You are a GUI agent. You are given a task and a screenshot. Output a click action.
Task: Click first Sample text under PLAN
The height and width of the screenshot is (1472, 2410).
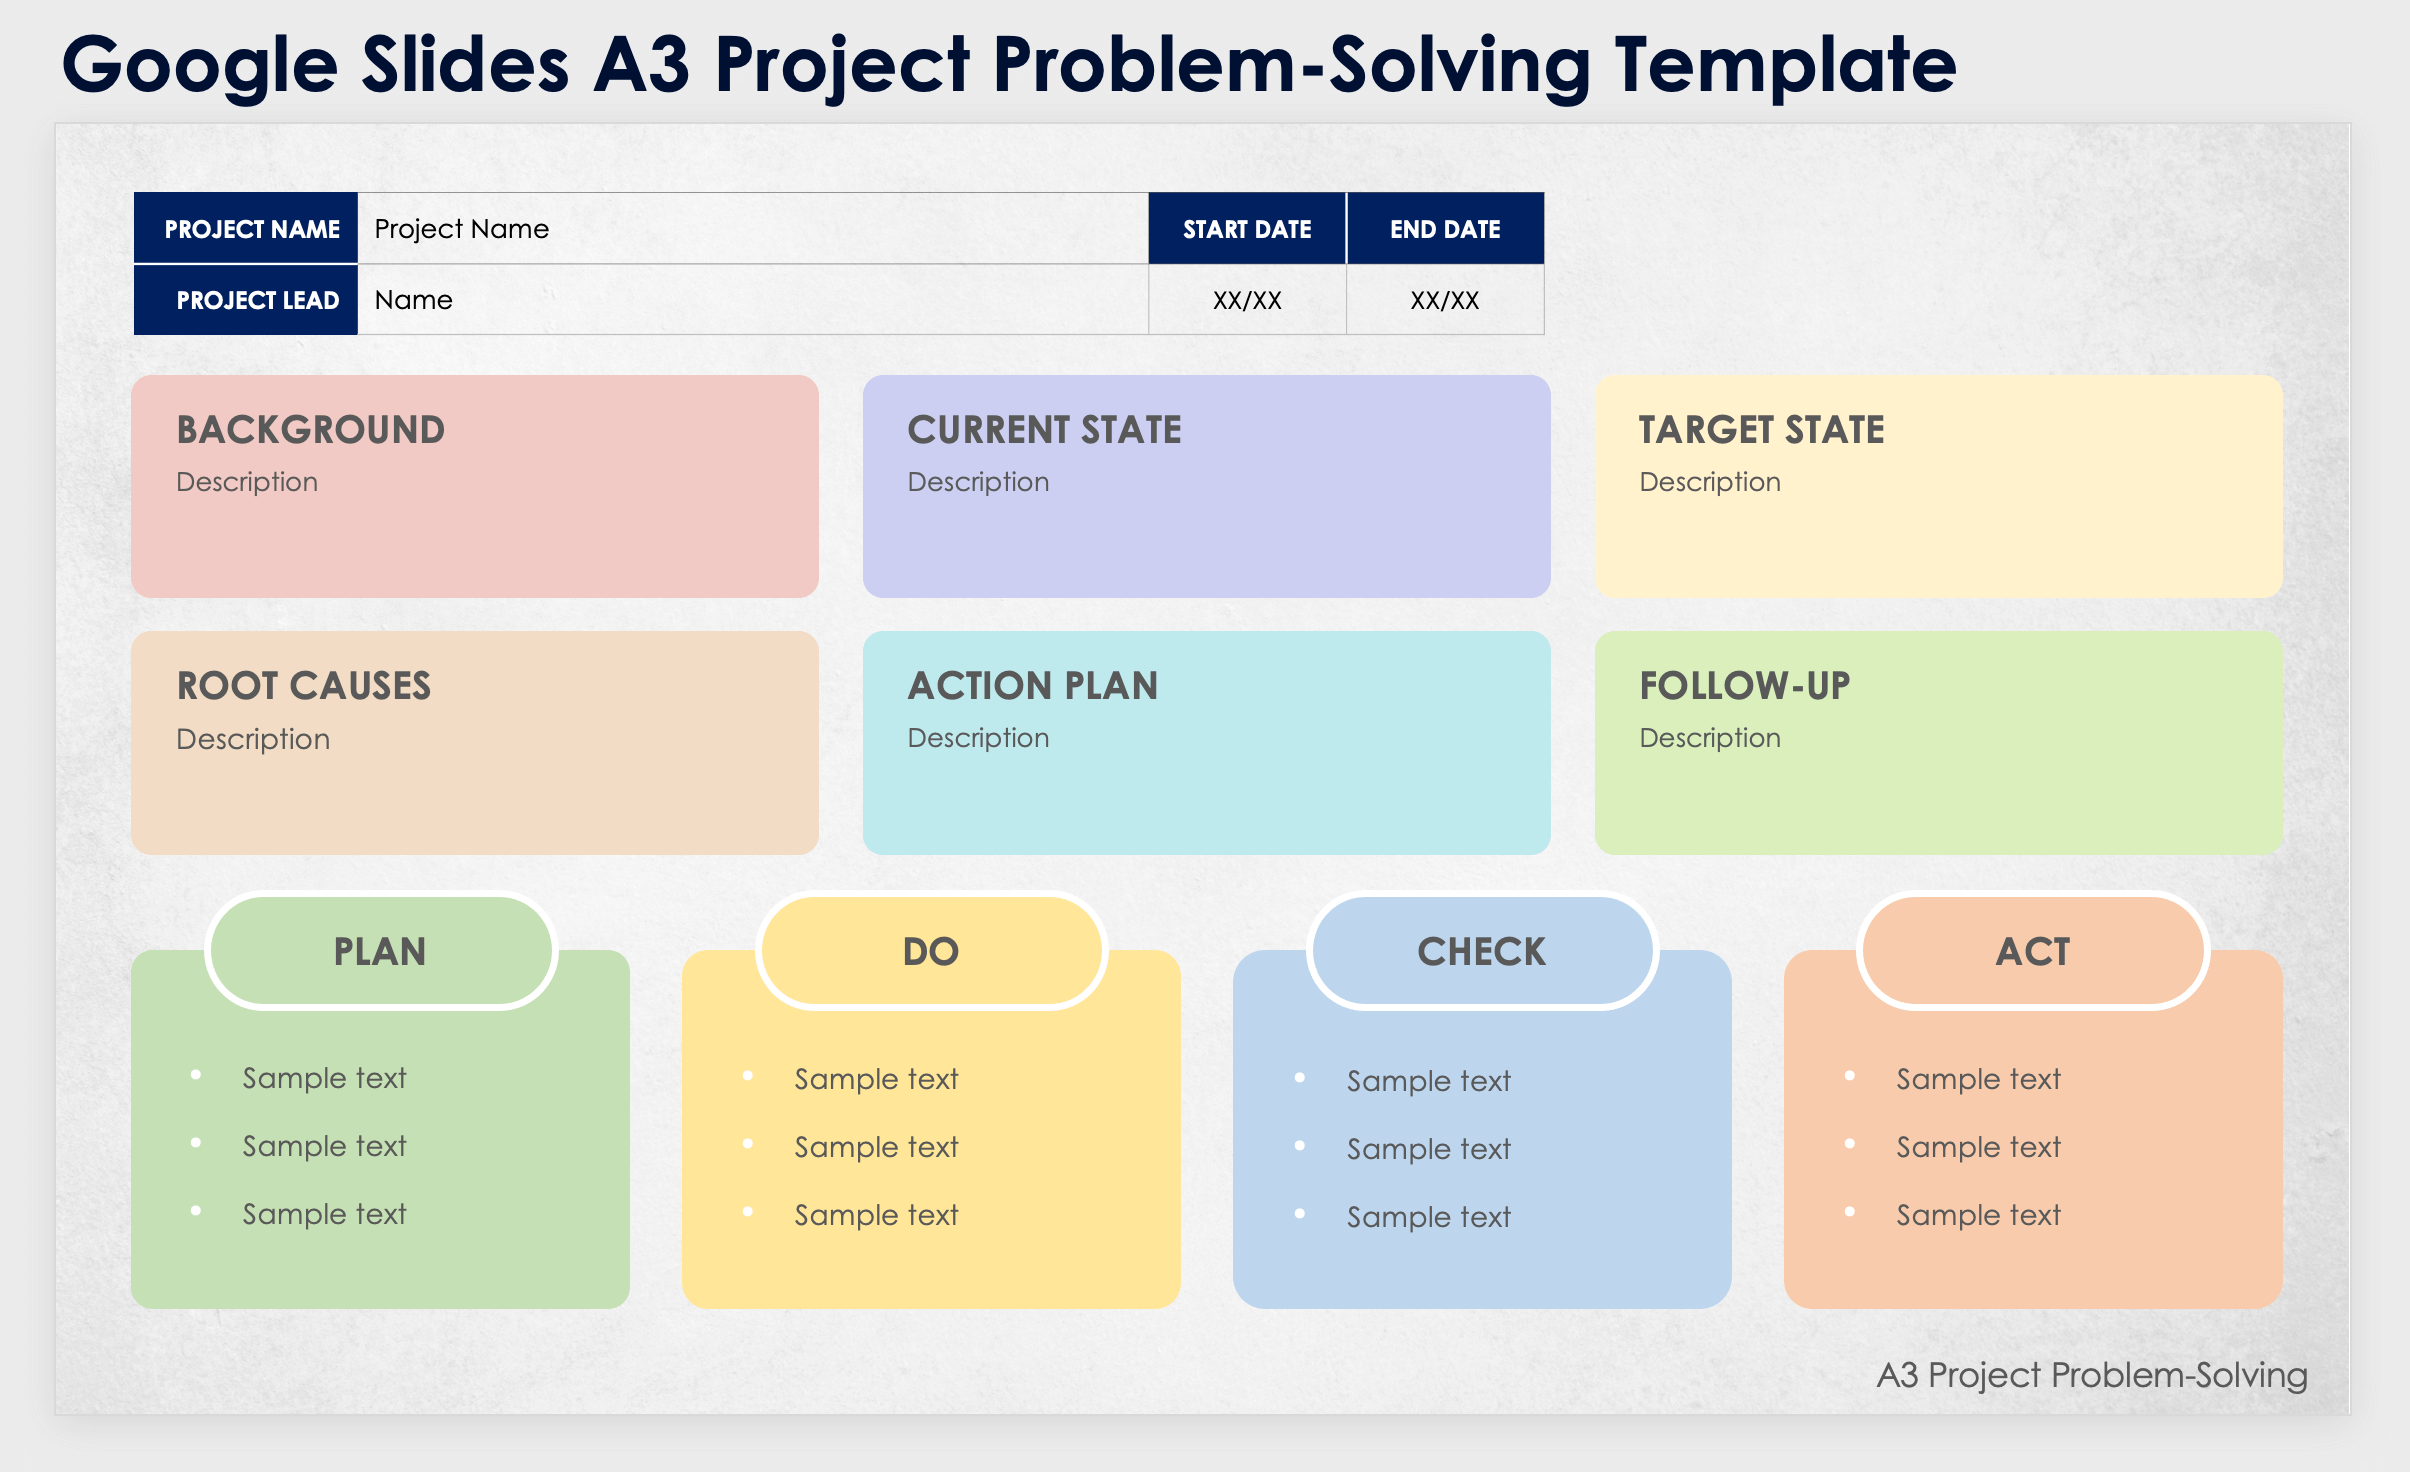click(x=324, y=1078)
